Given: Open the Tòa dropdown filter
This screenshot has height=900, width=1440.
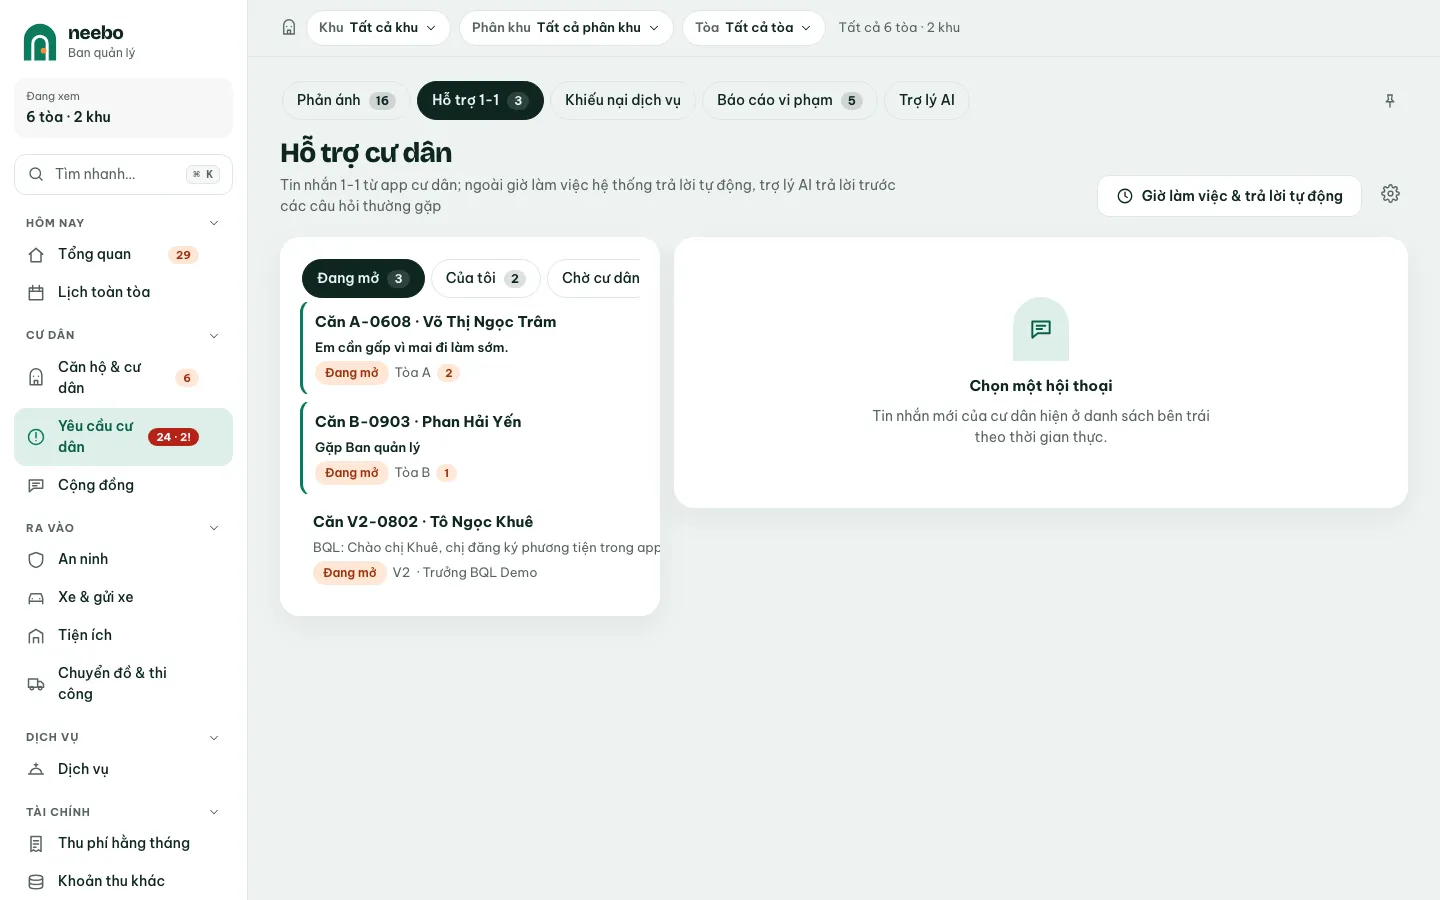Looking at the screenshot, I should point(754,28).
